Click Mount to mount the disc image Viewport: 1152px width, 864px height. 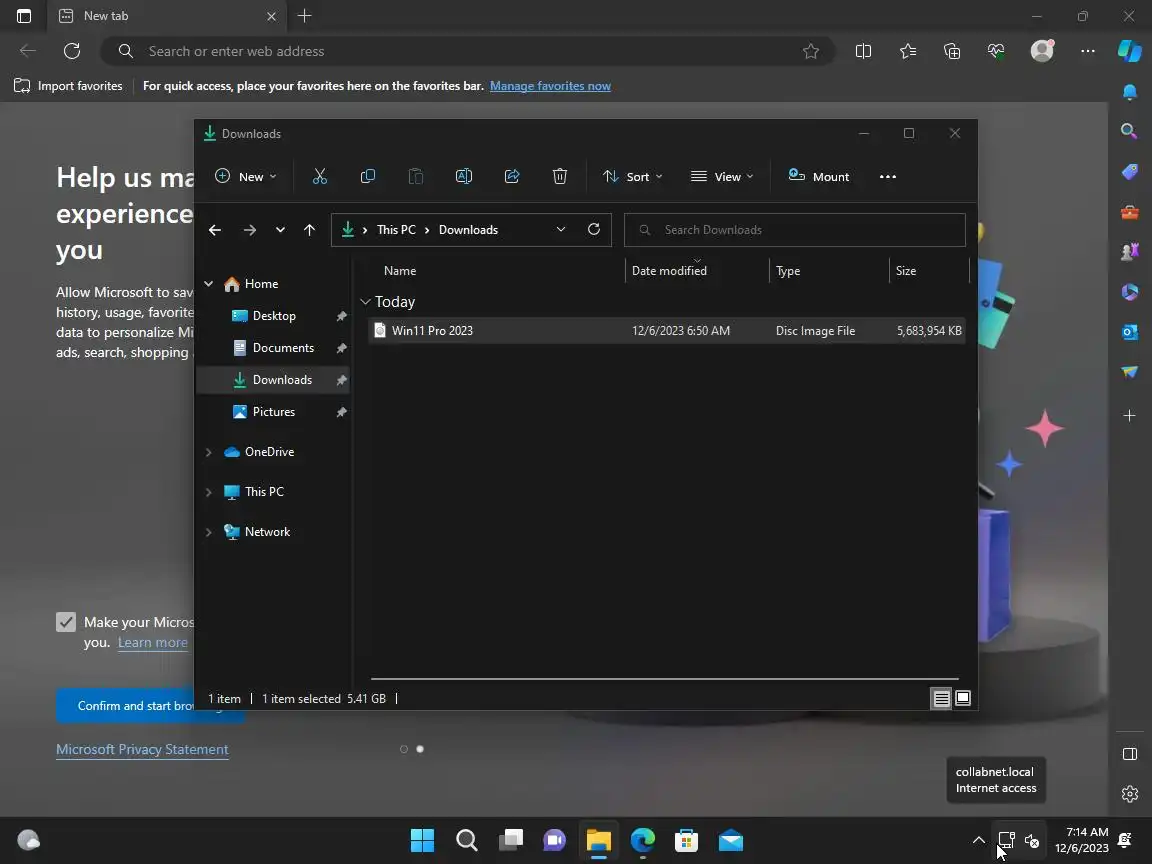coord(818,176)
